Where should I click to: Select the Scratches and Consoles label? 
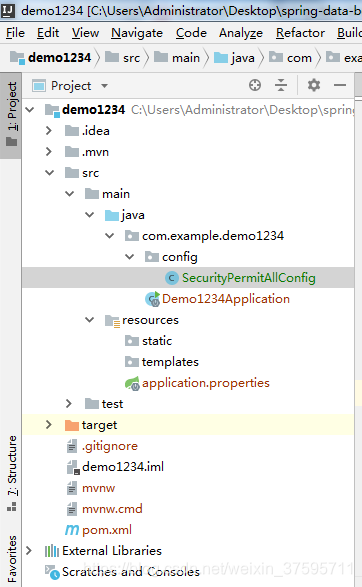tap(131, 572)
